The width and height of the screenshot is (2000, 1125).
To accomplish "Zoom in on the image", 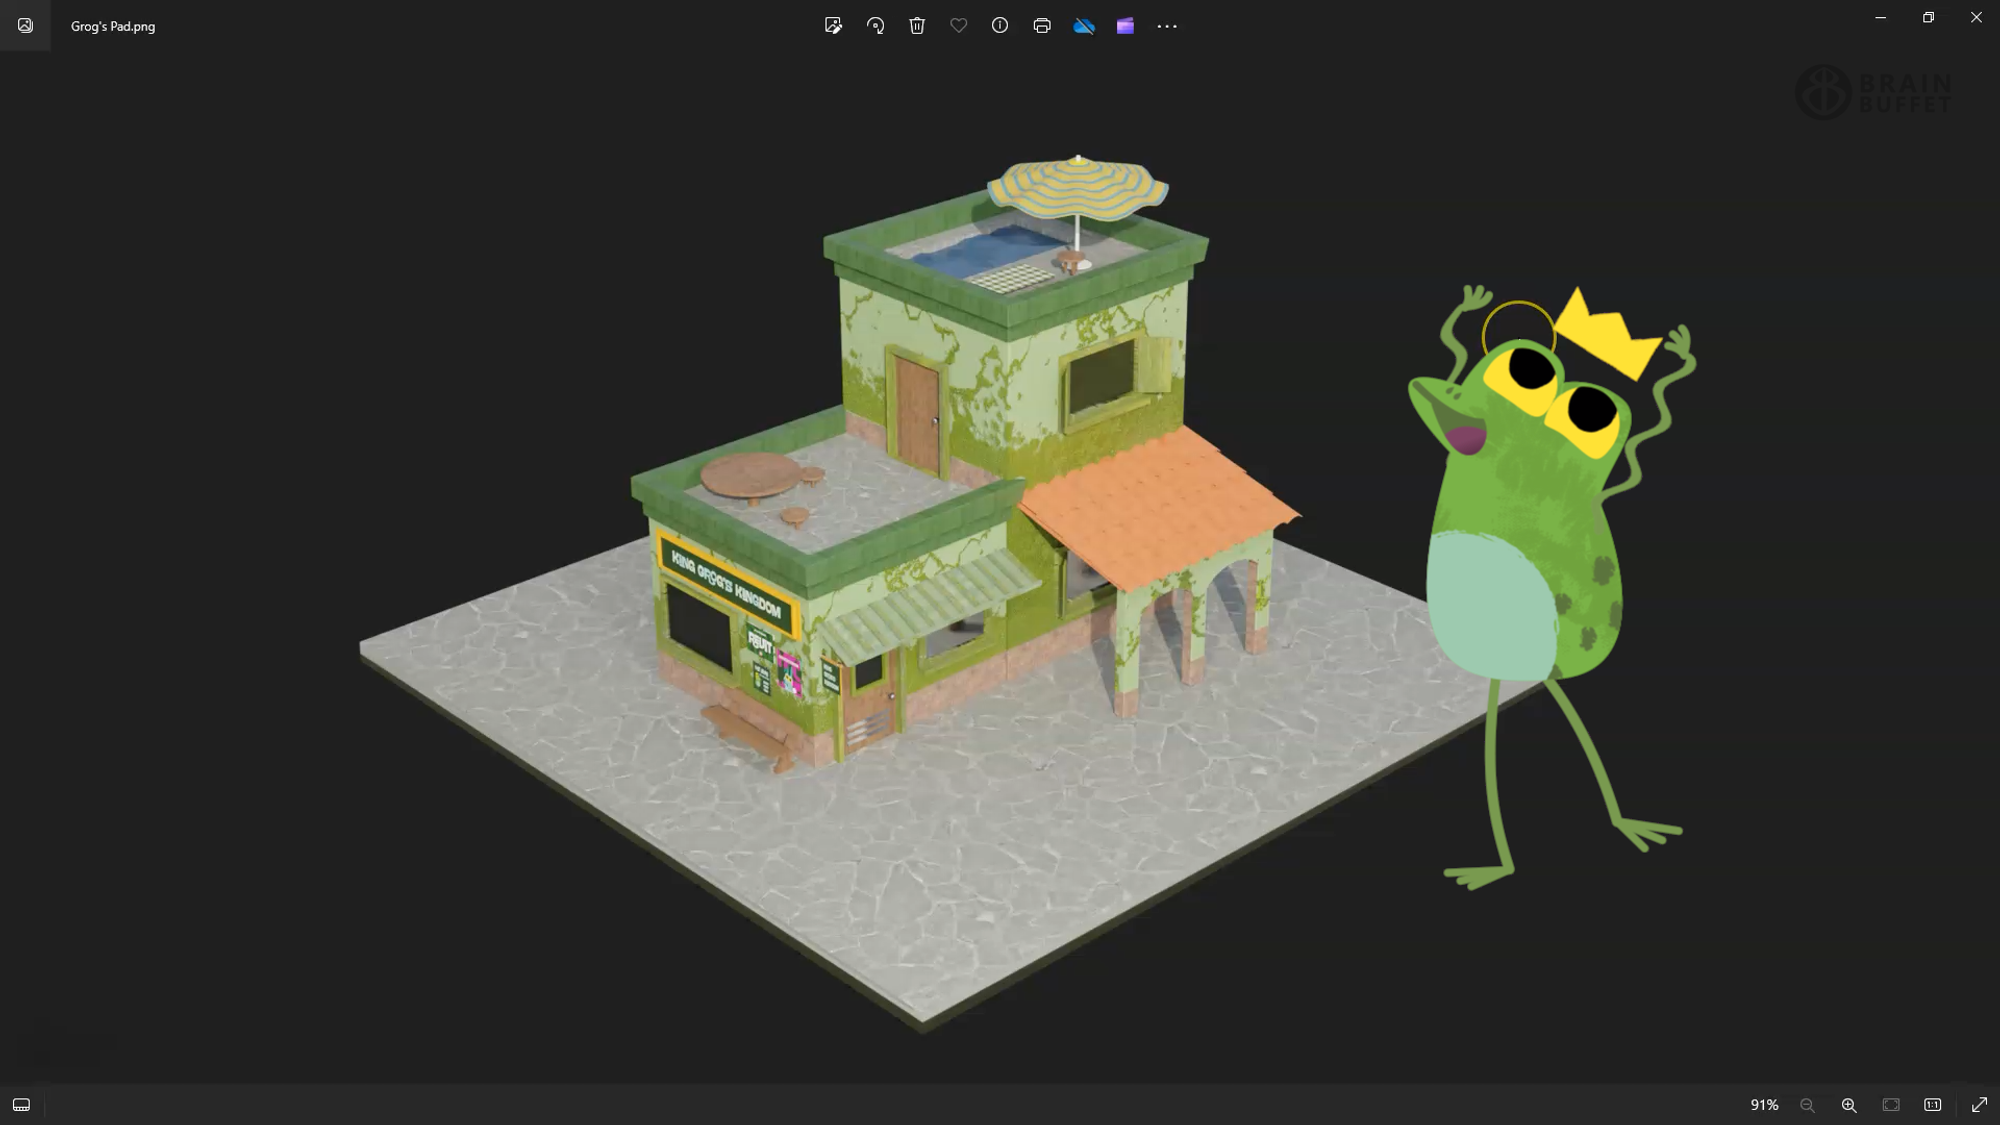I will [x=1849, y=1105].
